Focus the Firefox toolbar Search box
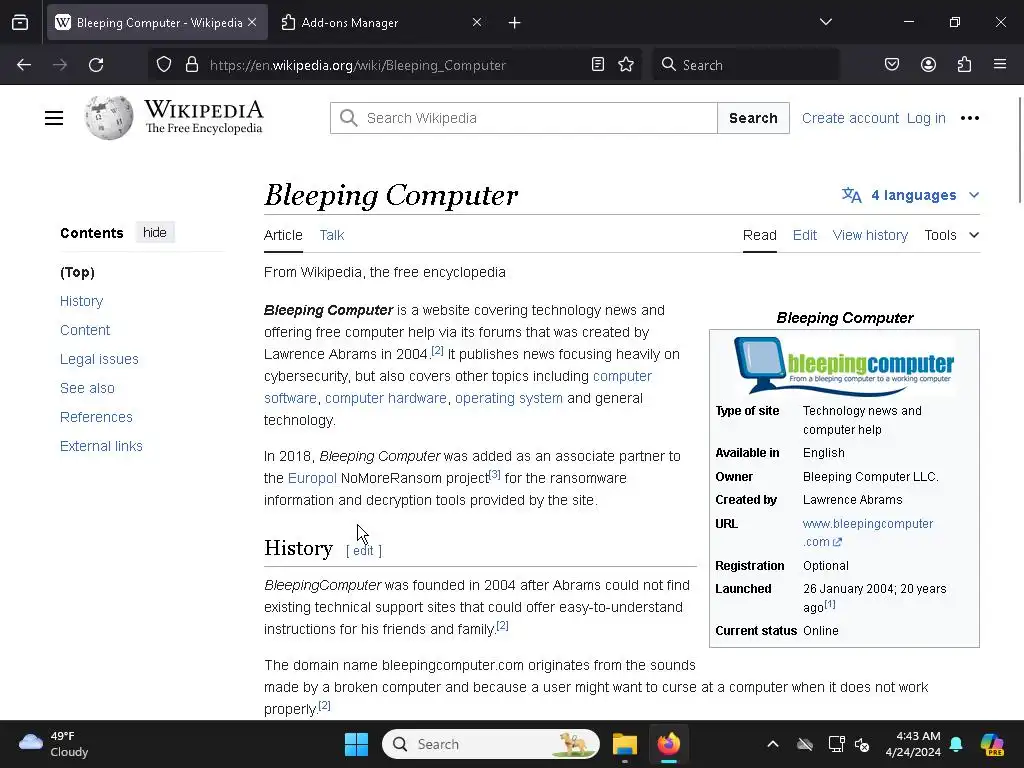The height and width of the screenshot is (768, 1024). [x=746, y=65]
